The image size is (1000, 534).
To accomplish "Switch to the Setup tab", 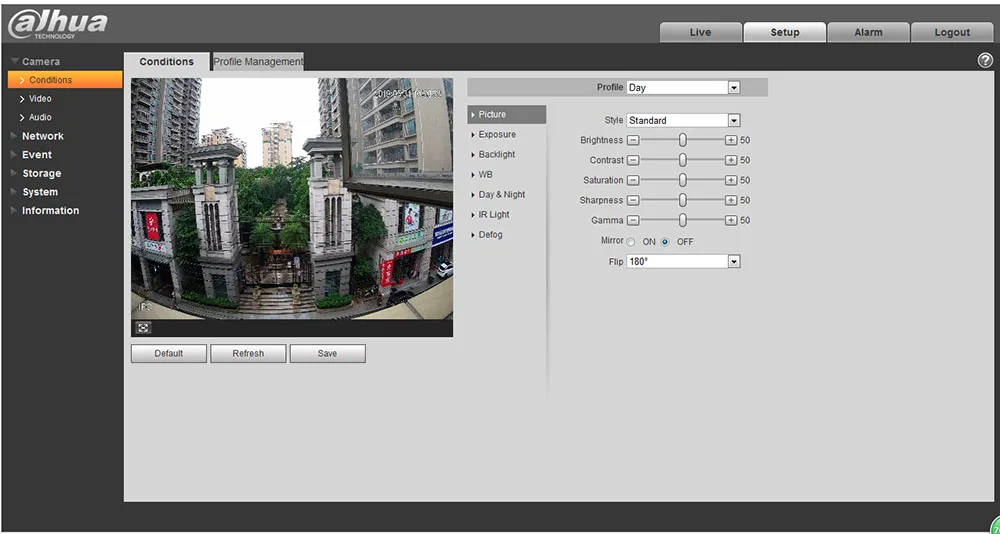I will 784,32.
